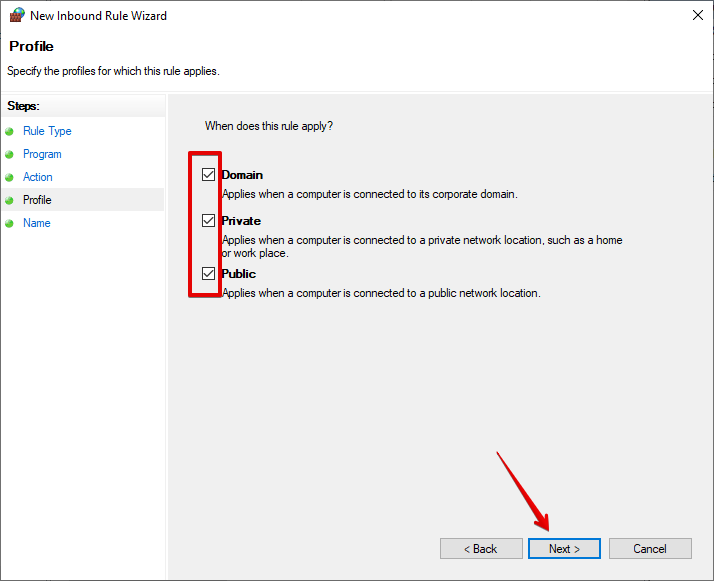Jump to the Action step
Viewport: 714px width, 581px height.
tap(38, 177)
